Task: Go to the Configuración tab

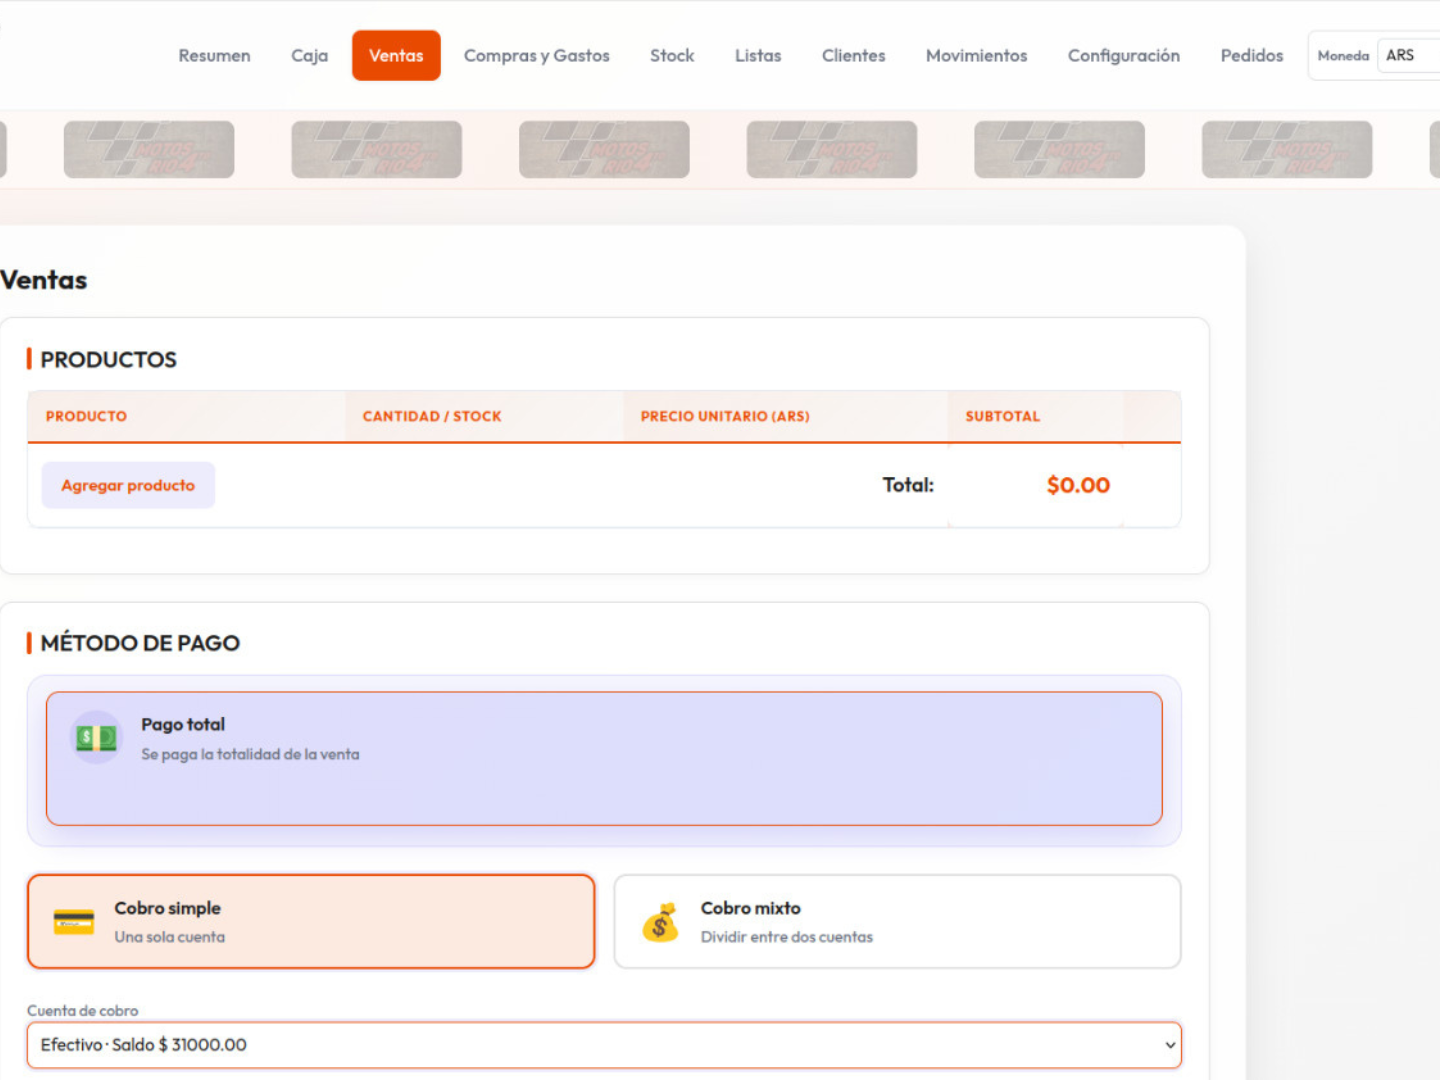Action: tap(1123, 56)
